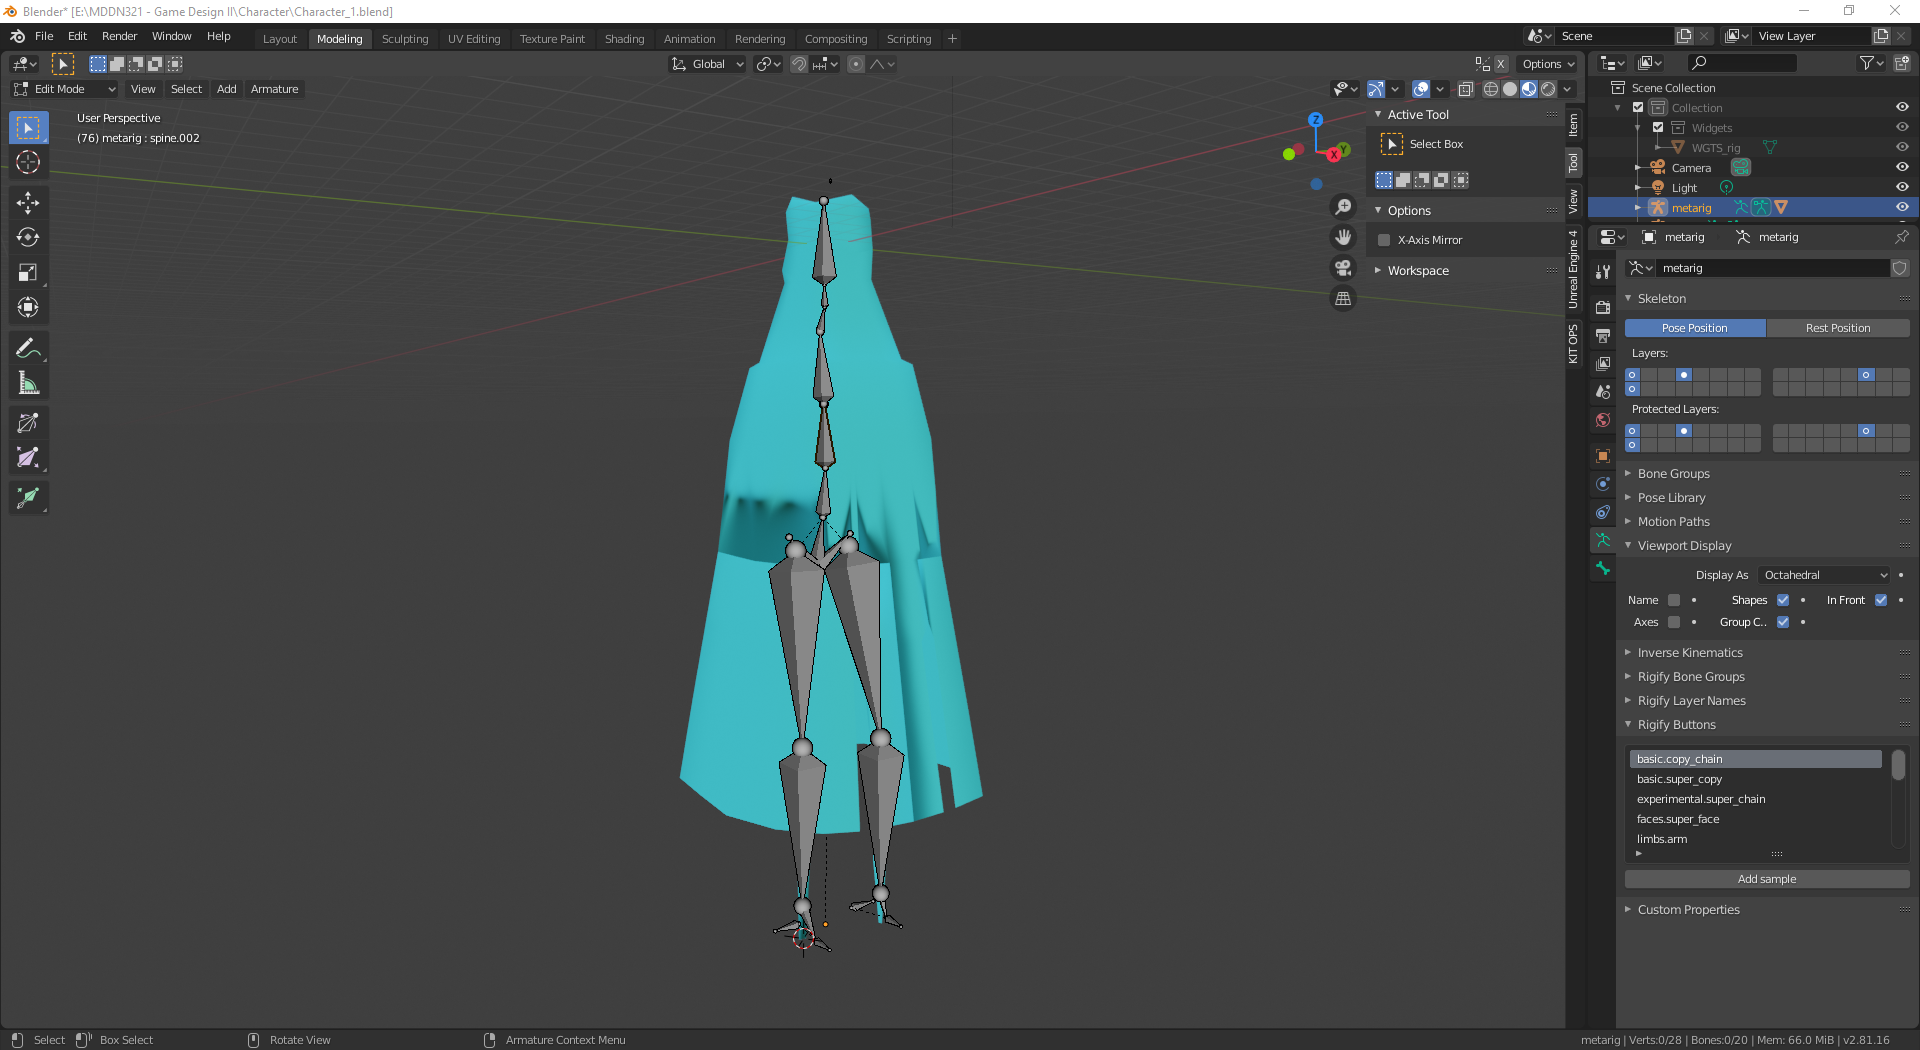The height and width of the screenshot is (1050, 1920).
Task: Activate the Move tool
Action: [28, 203]
